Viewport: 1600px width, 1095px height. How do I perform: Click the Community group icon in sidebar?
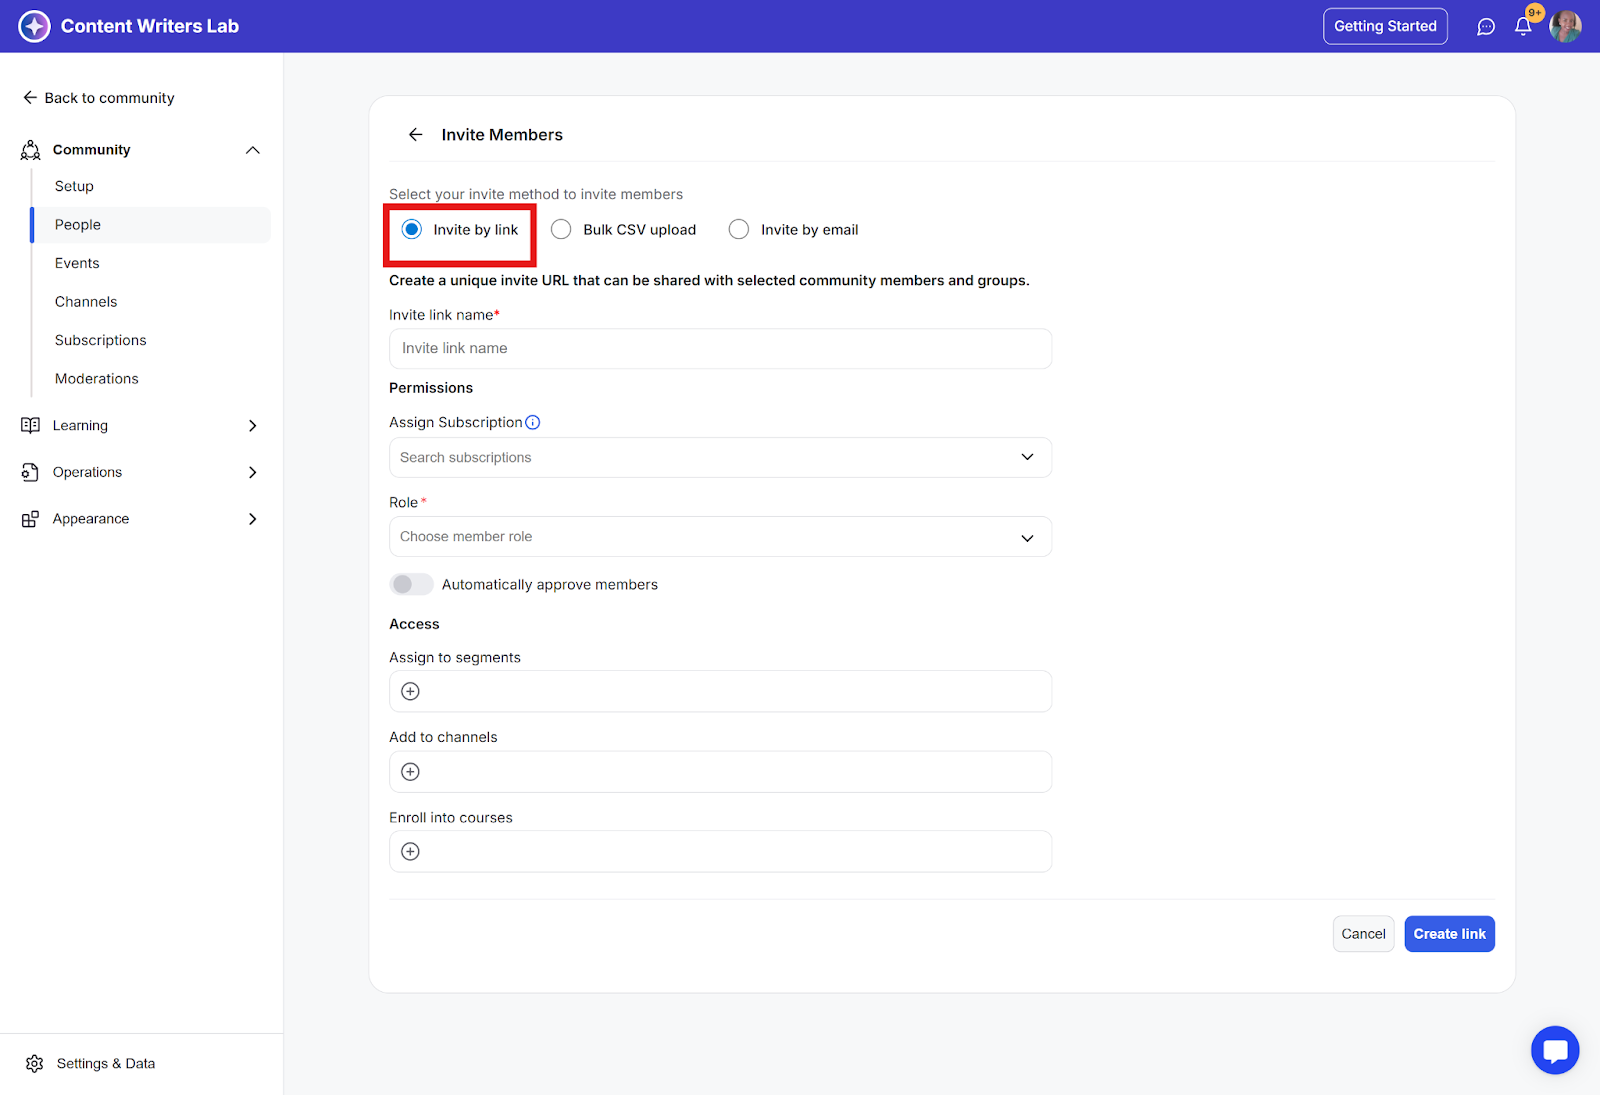click(31, 150)
